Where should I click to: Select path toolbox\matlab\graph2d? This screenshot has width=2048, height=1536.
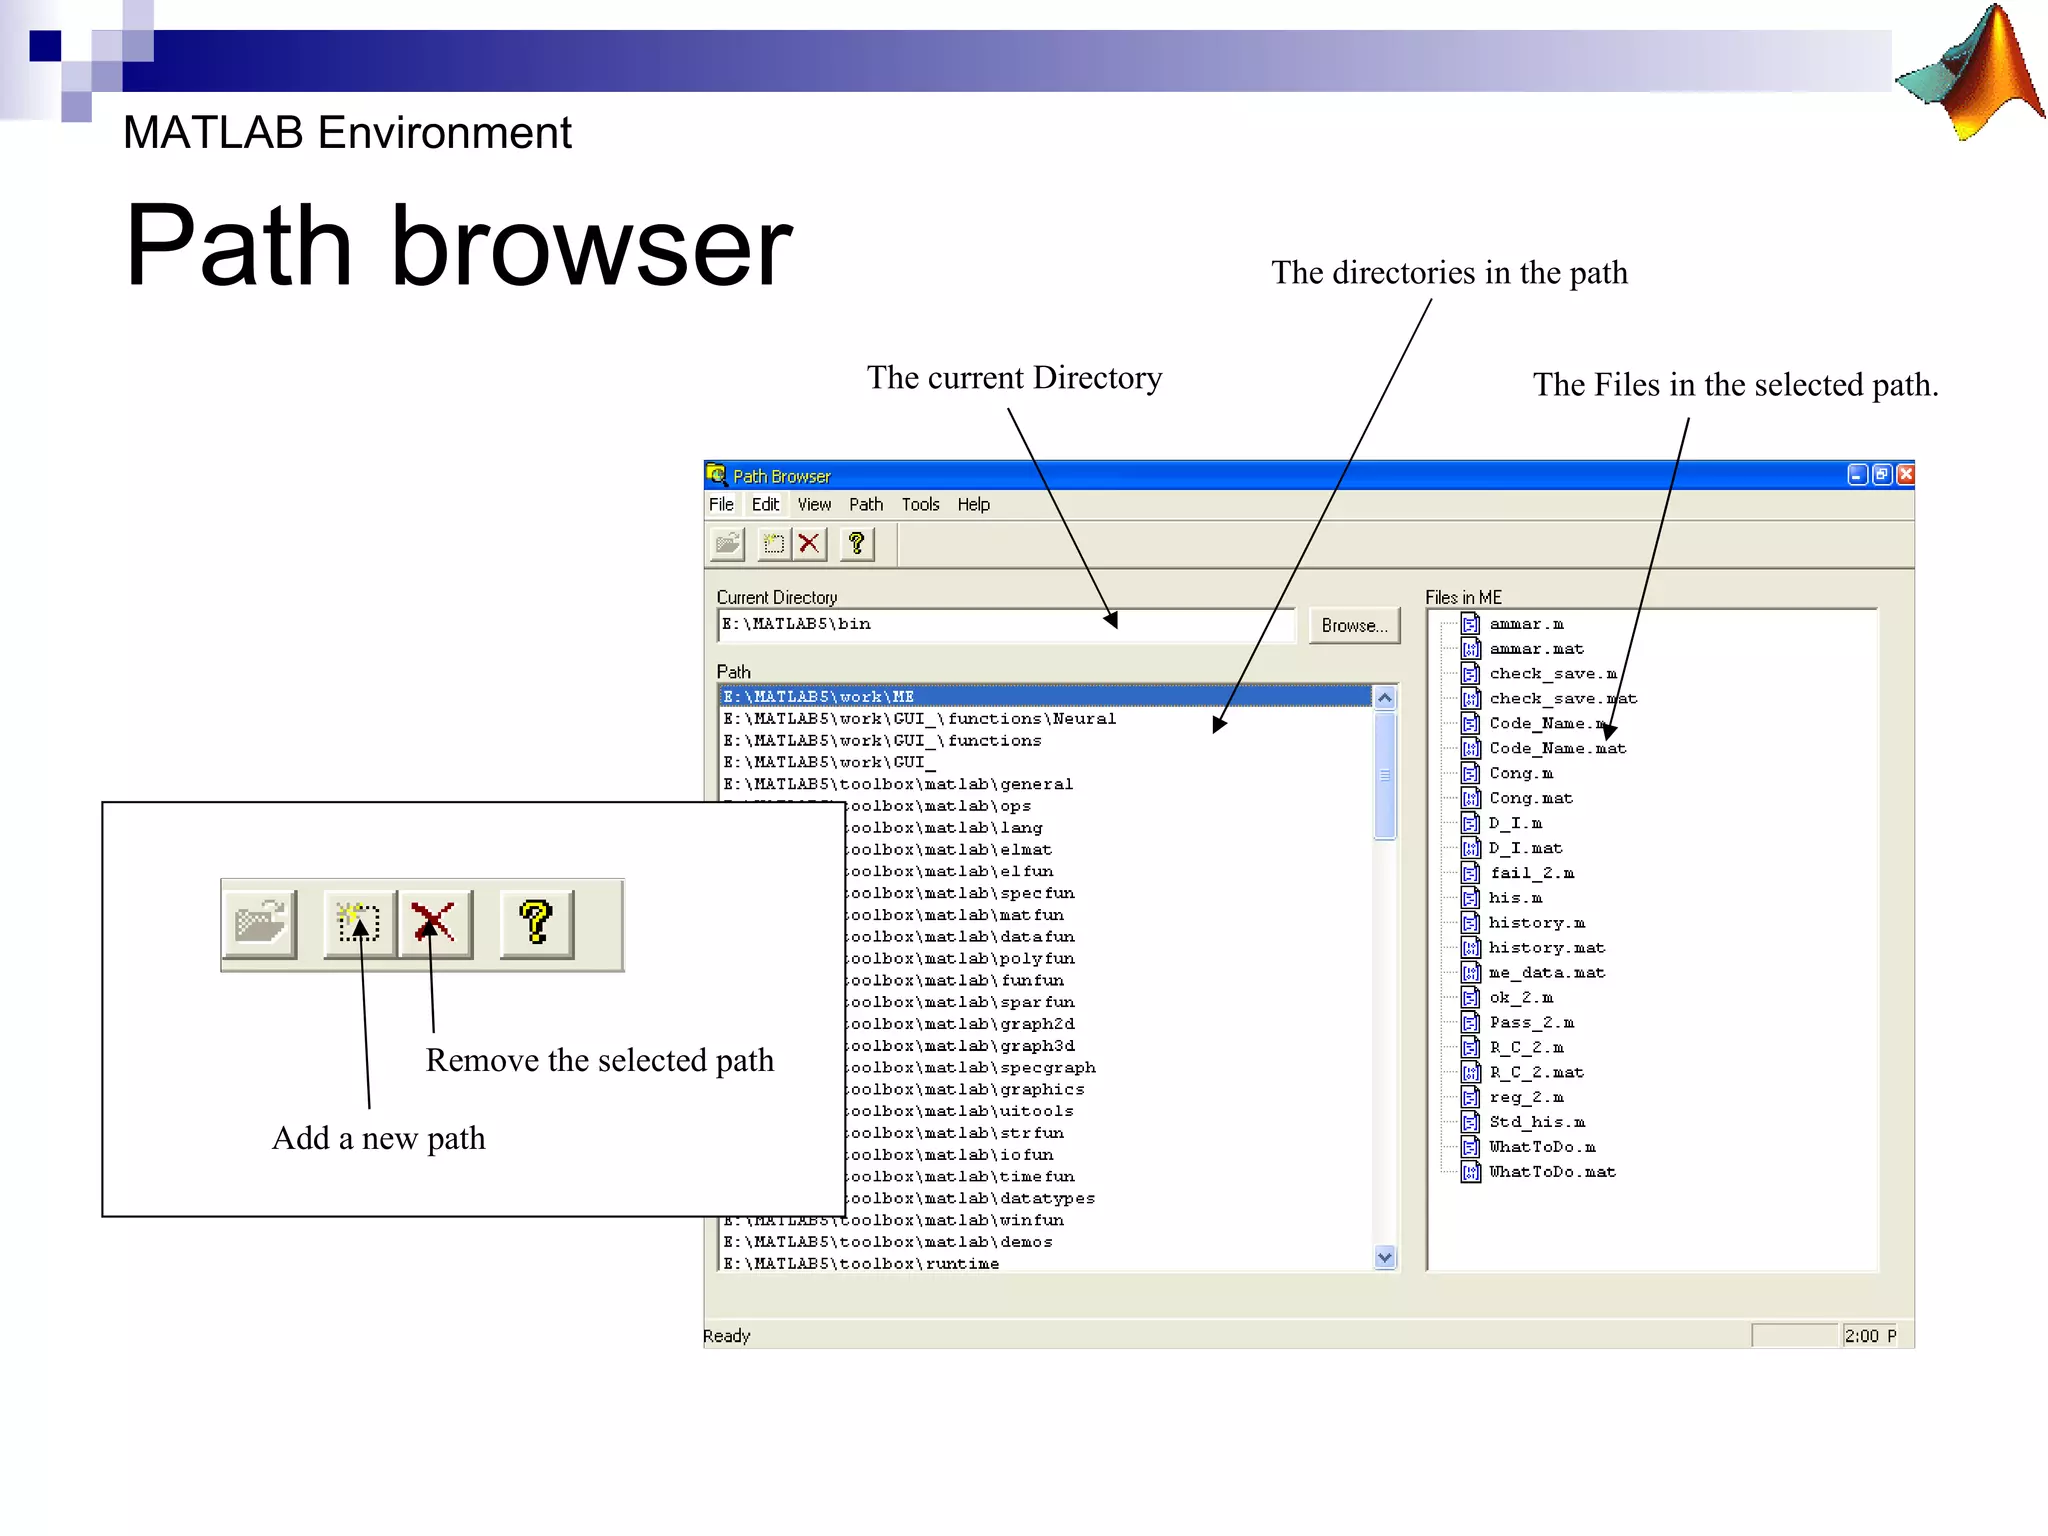[x=1109, y=1024]
